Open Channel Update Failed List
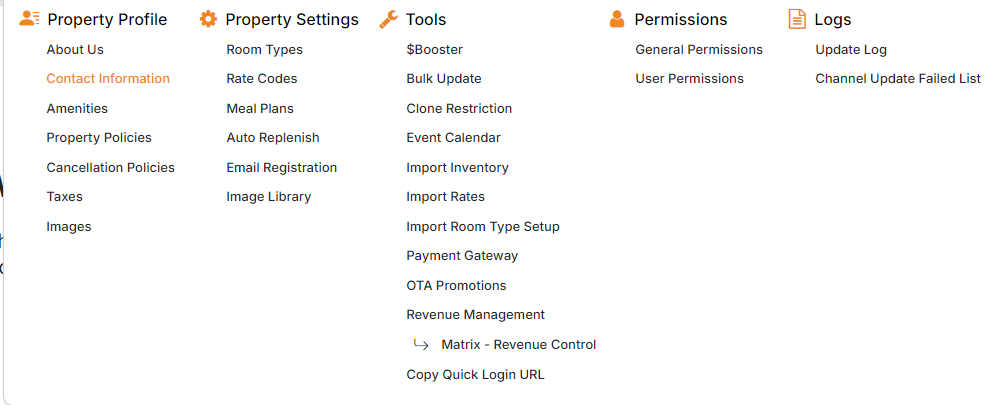This screenshot has height=405, width=990. point(897,79)
